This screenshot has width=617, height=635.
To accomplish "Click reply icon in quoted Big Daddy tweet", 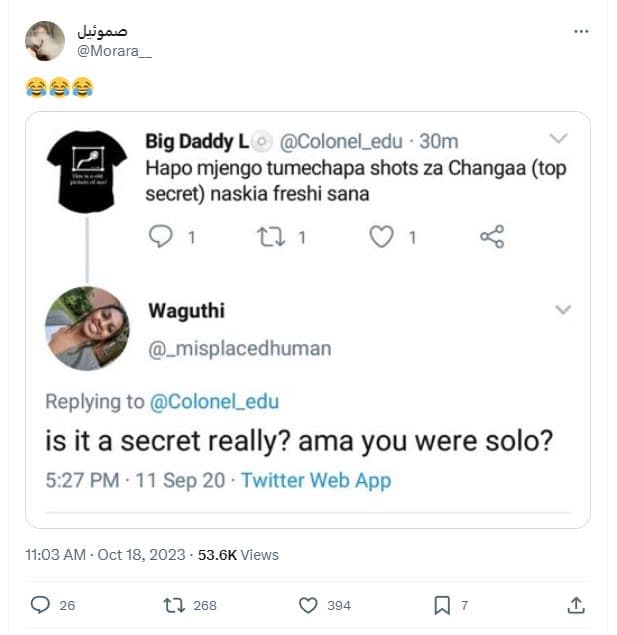I will click(x=160, y=237).
